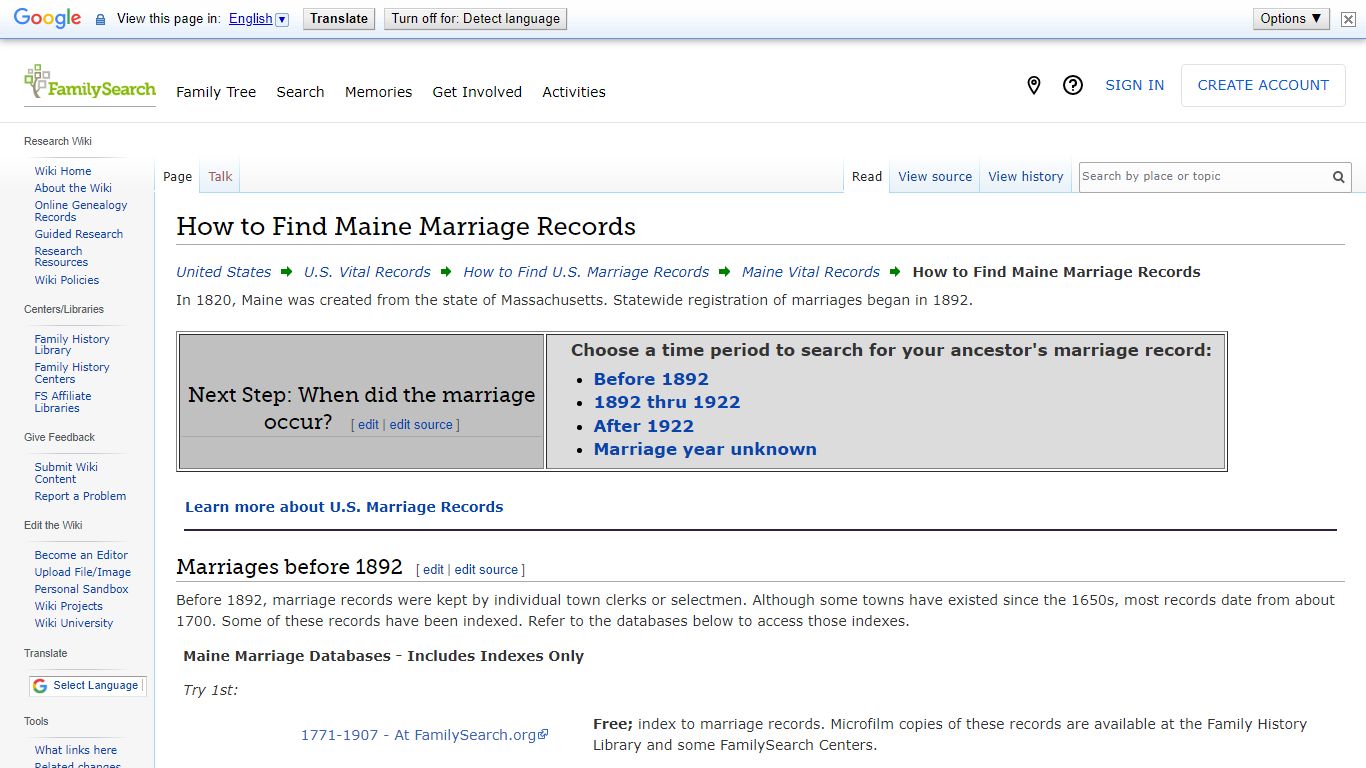Click the Translate button
1366x768 pixels.
click(339, 19)
